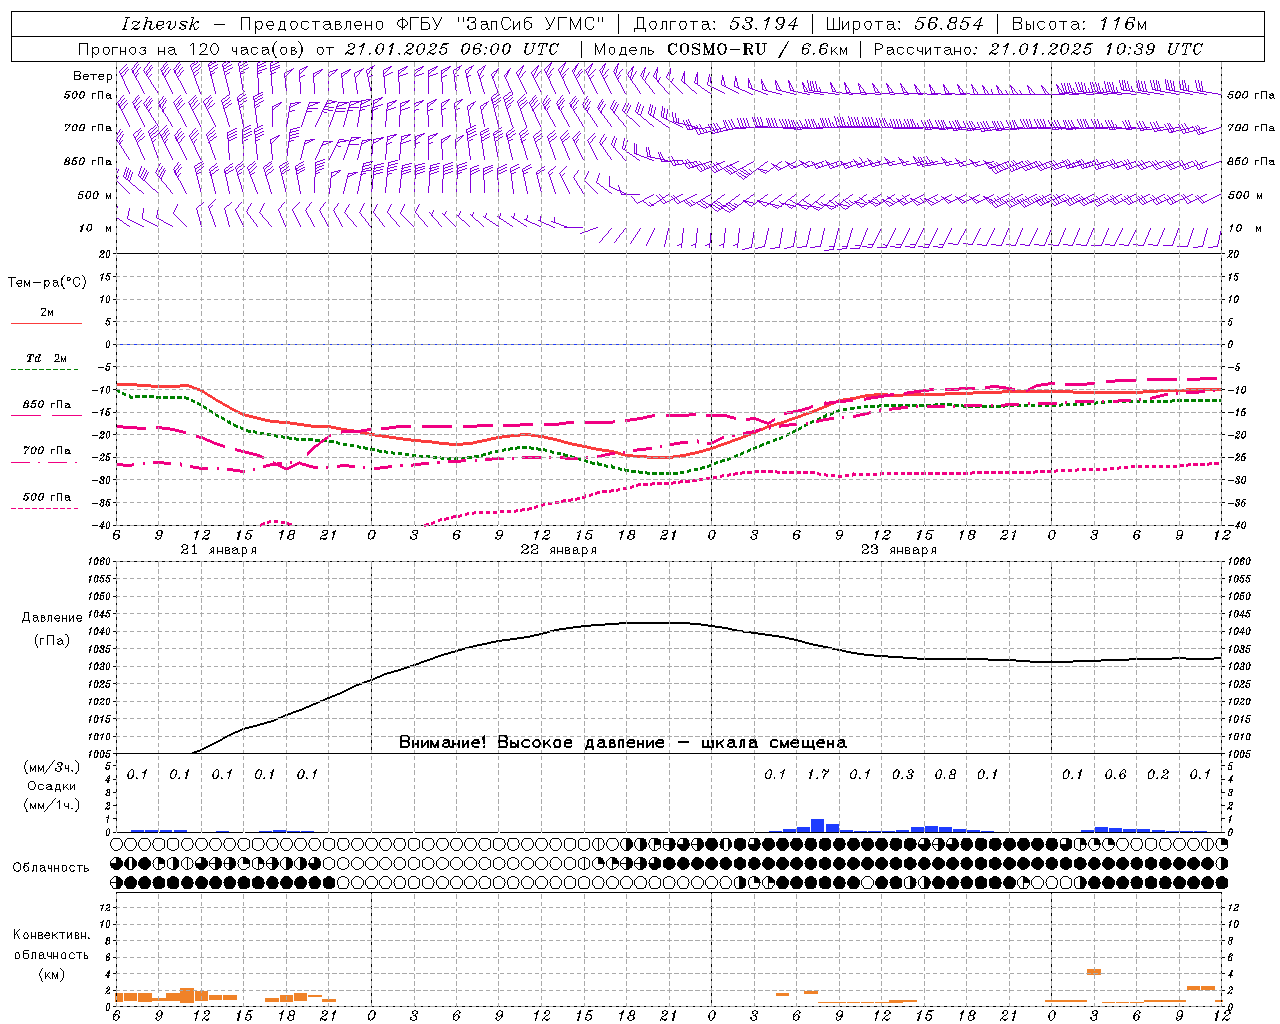Click the warning "Внимание! Высокое давление — шкала смещена"
This screenshot has width=1280, height=1024.
coord(623,743)
